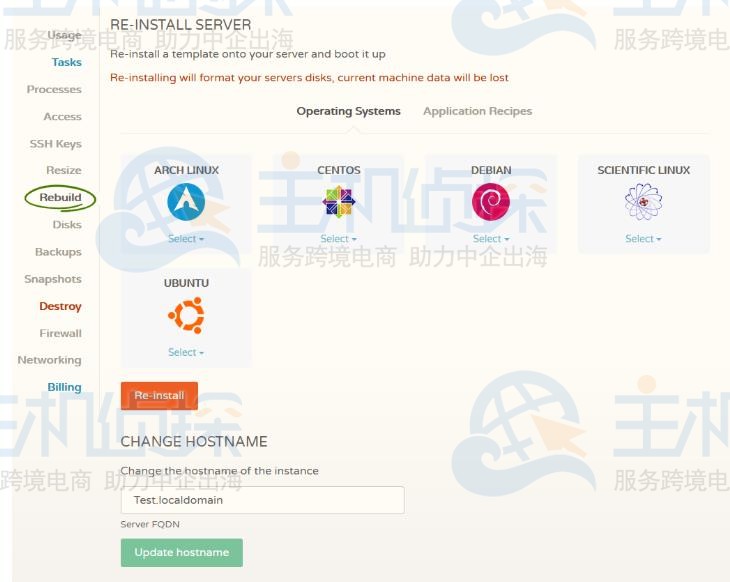Go to Networking in the sidebar
This screenshot has width=730, height=582.
point(49,360)
